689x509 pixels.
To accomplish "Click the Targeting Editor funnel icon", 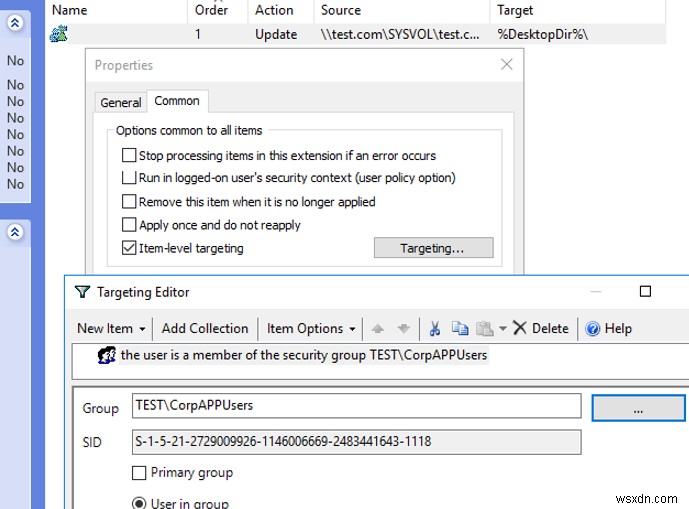I will coord(82,292).
